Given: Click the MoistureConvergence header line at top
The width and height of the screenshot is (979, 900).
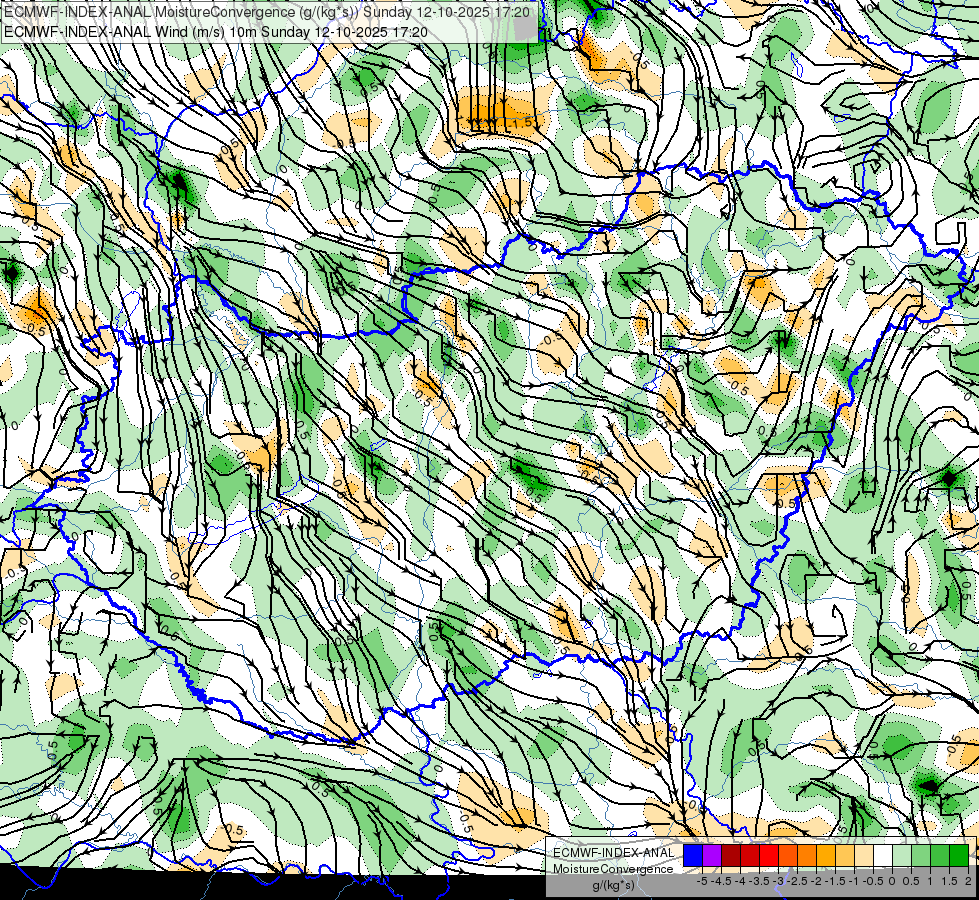Looking at the screenshot, I should point(267,12).
